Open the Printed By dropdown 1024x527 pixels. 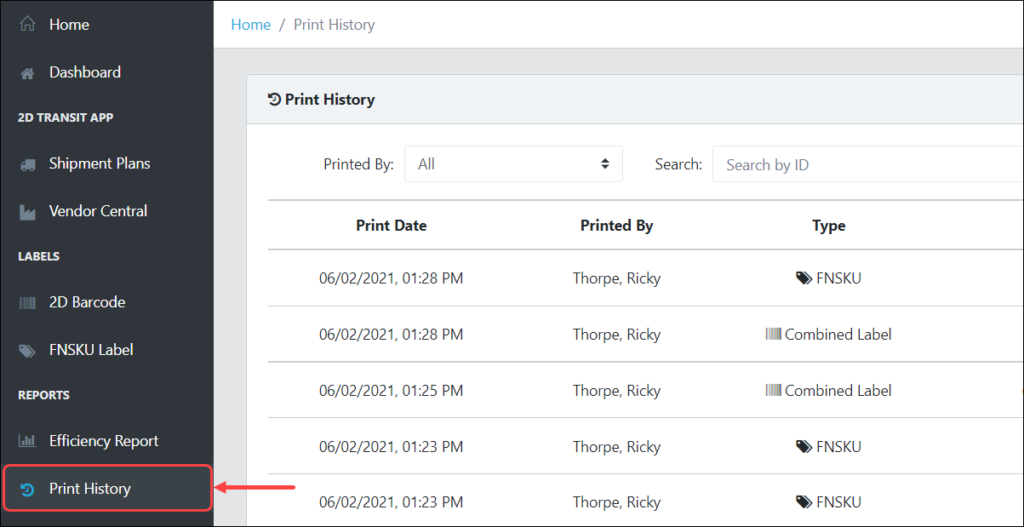(x=513, y=164)
